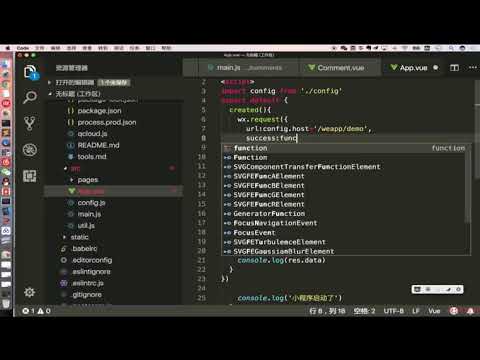Viewport: 480px width, 360px height.
Task: Click Trash in the macOS dock
Action: tap(6, 303)
